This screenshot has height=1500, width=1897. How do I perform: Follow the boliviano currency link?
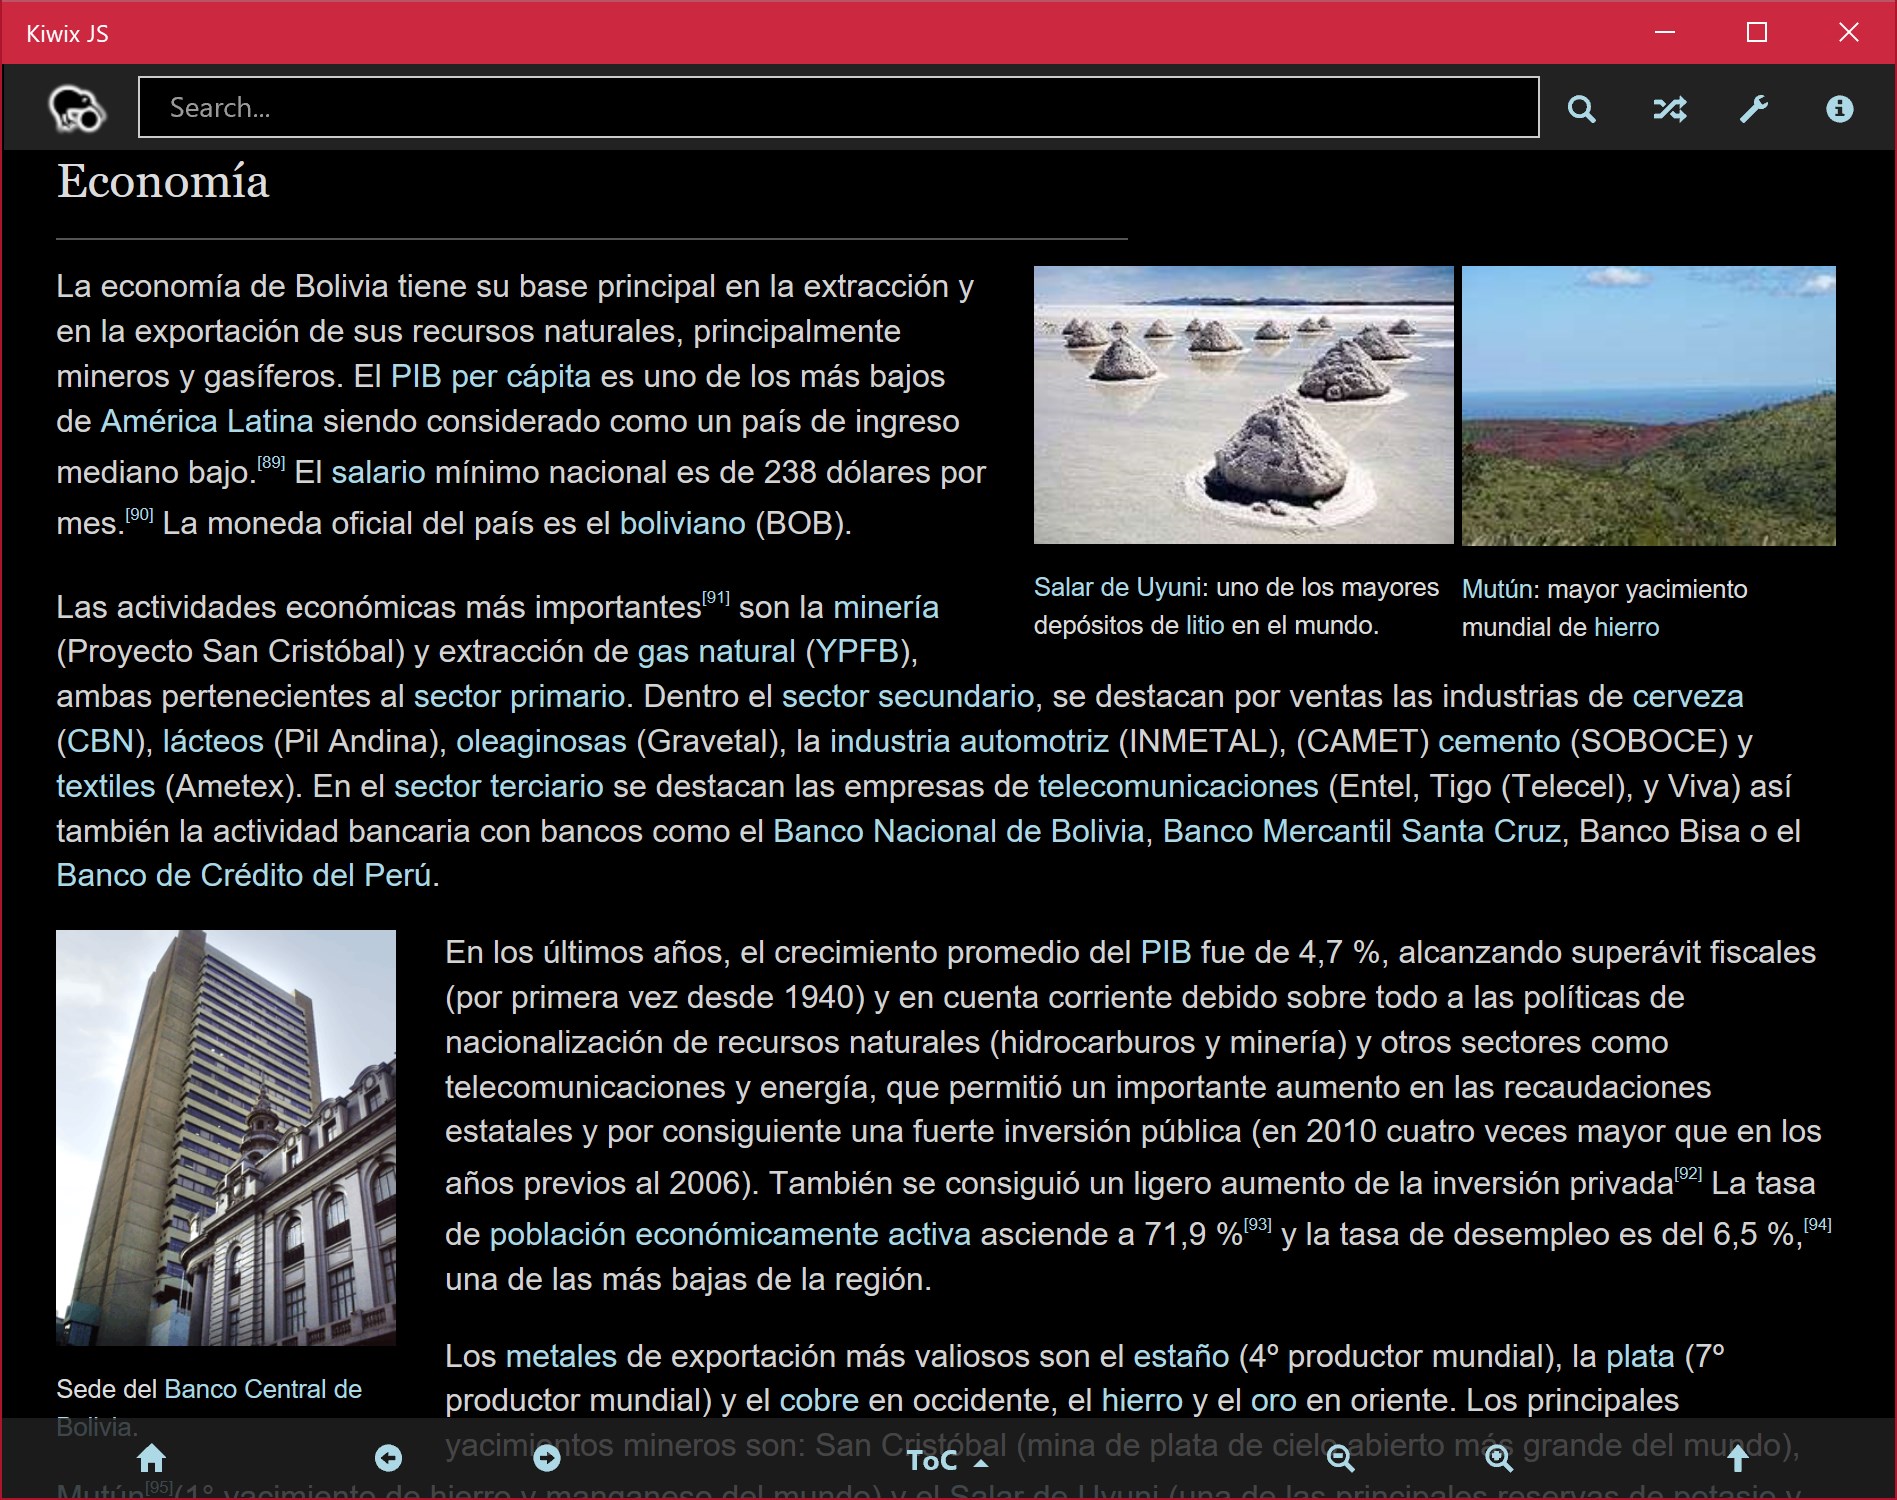(680, 520)
